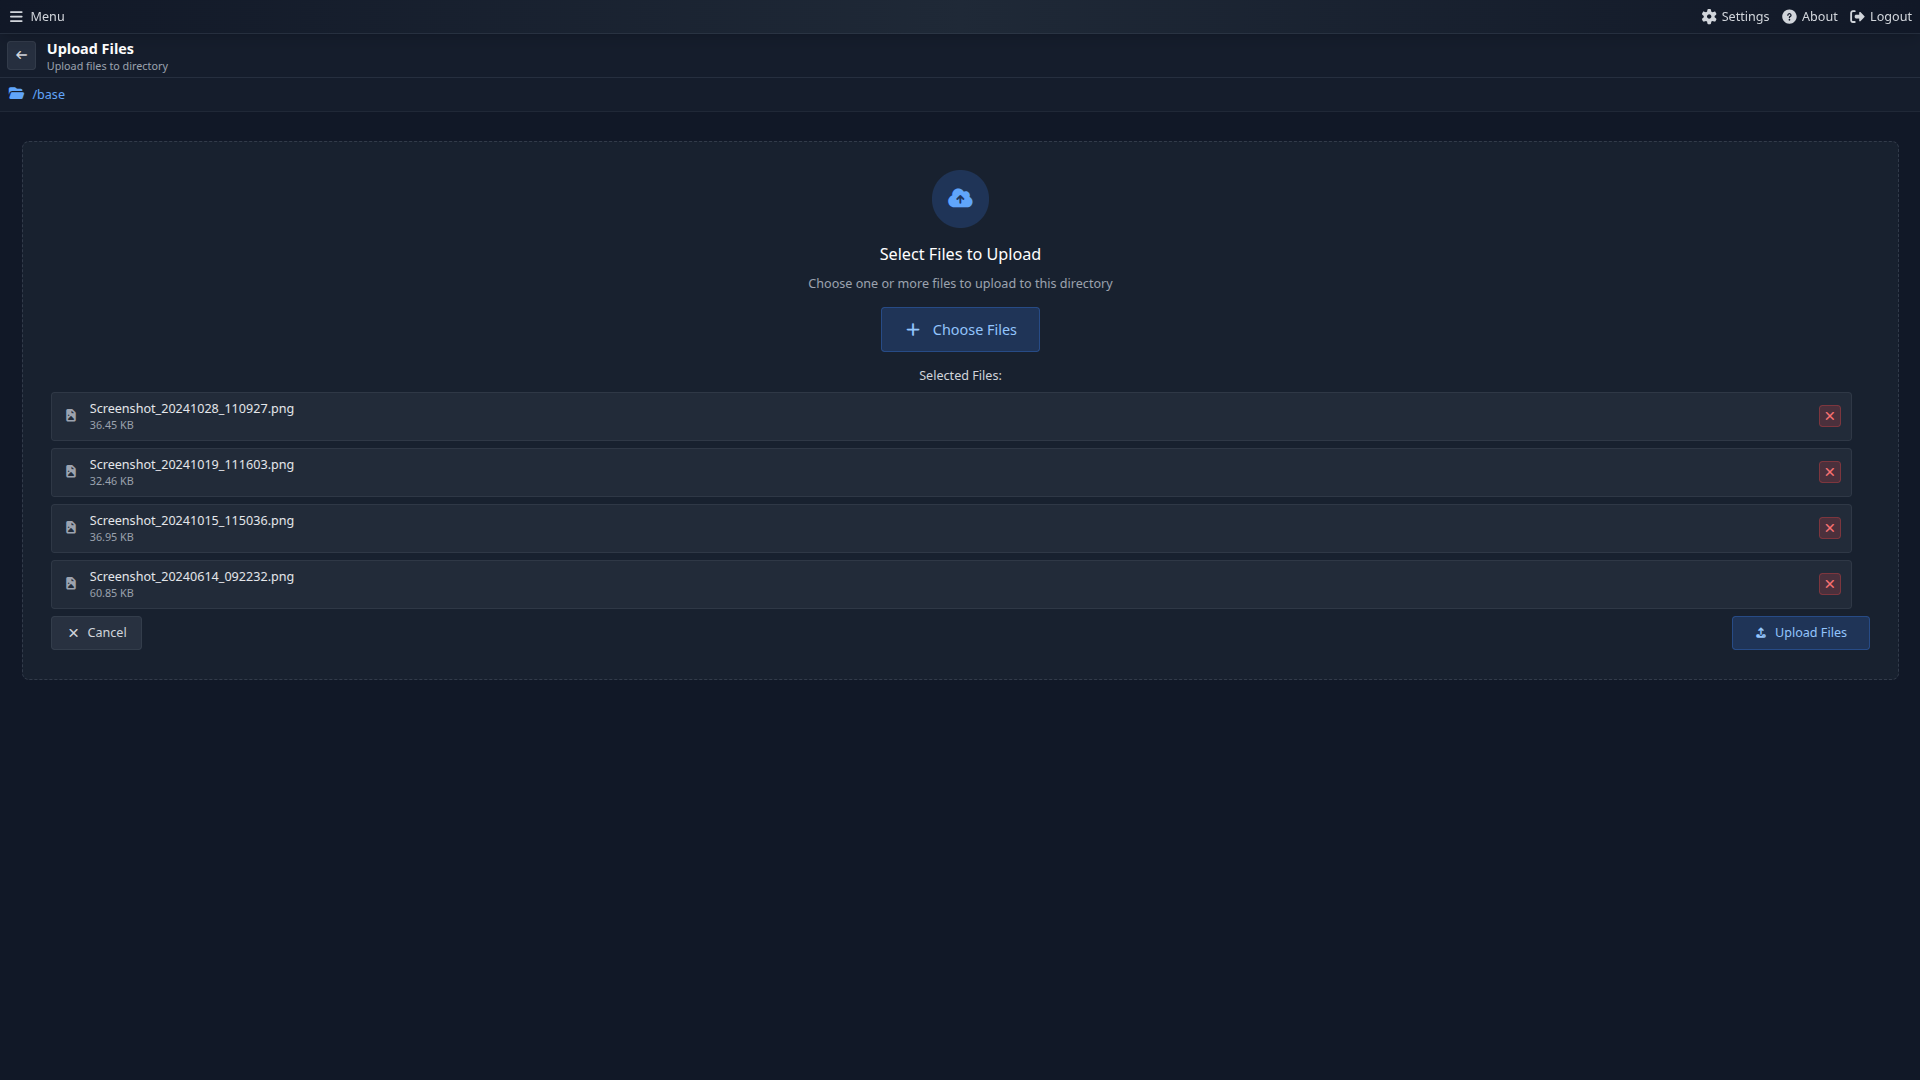This screenshot has height=1080, width=1920.
Task: Click the cloud upload icon
Action: click(x=960, y=199)
